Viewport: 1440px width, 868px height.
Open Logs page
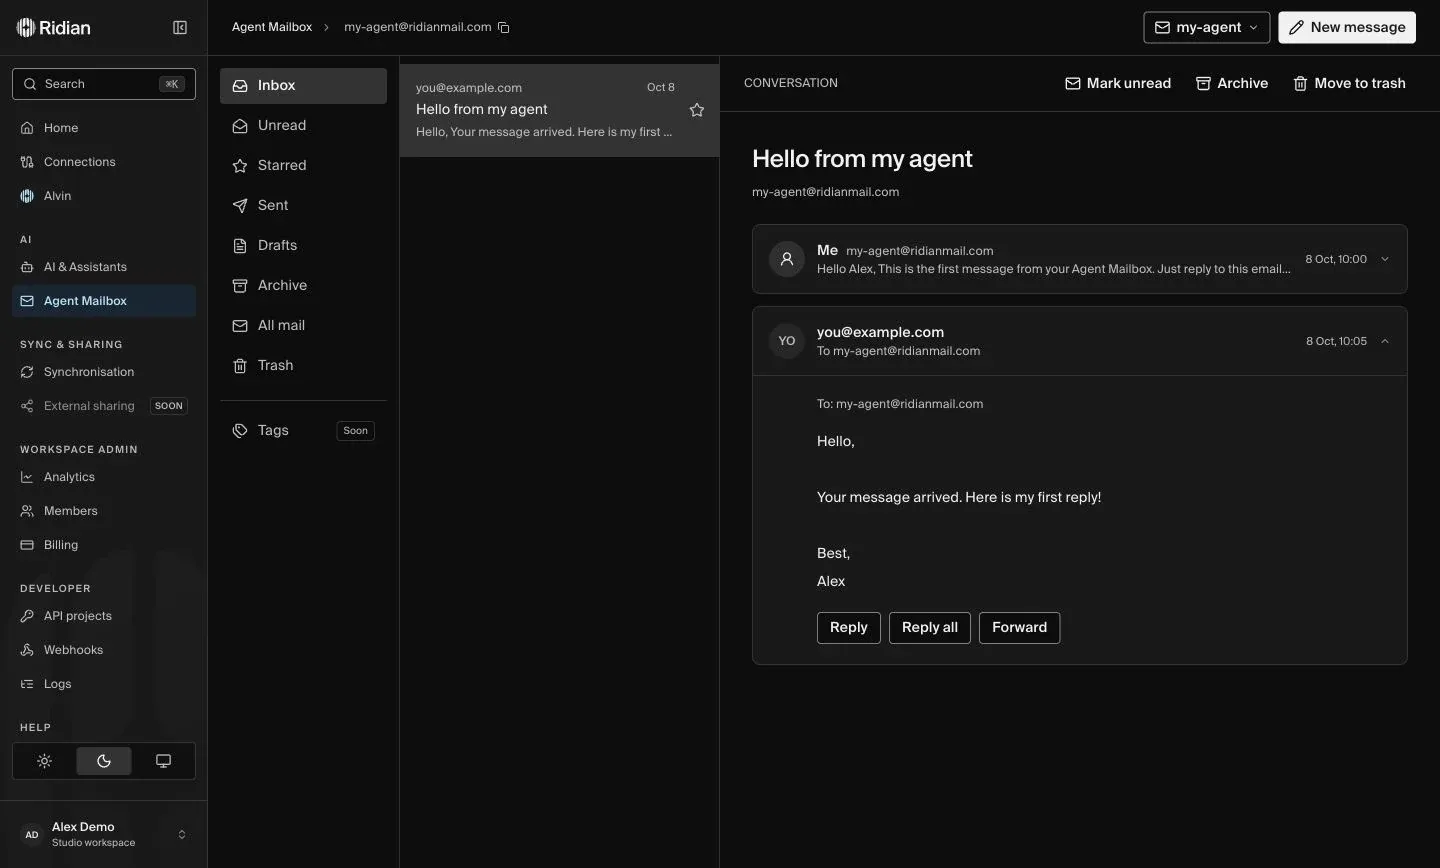tap(104, 684)
